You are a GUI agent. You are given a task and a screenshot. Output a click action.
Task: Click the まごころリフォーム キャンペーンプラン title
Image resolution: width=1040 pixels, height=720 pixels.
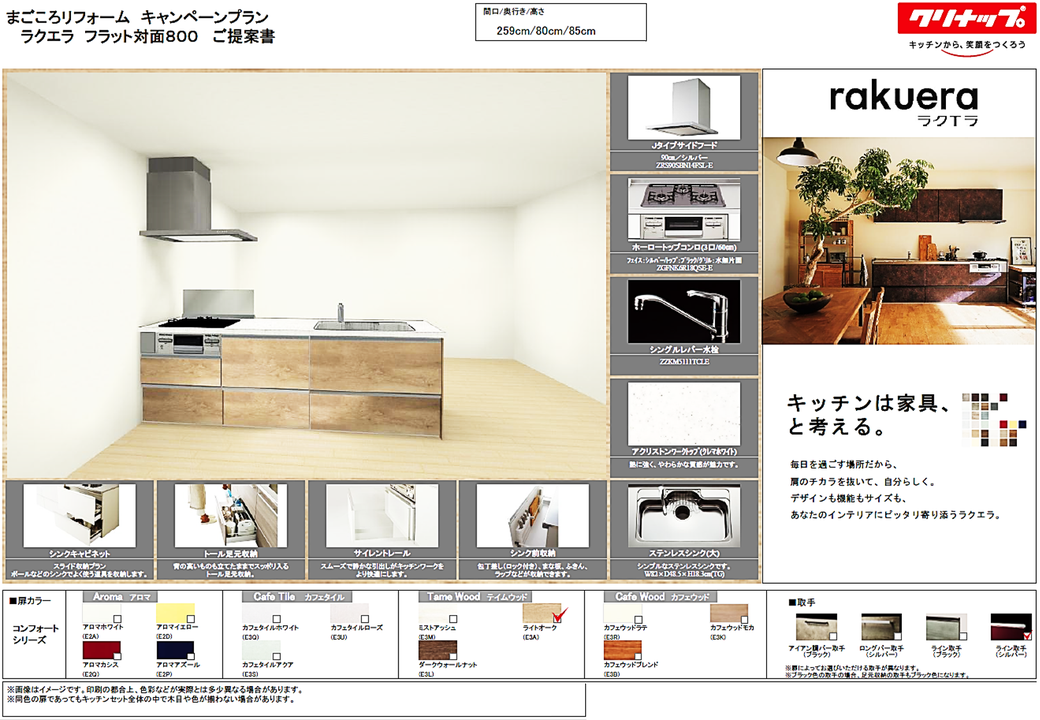click(x=137, y=17)
